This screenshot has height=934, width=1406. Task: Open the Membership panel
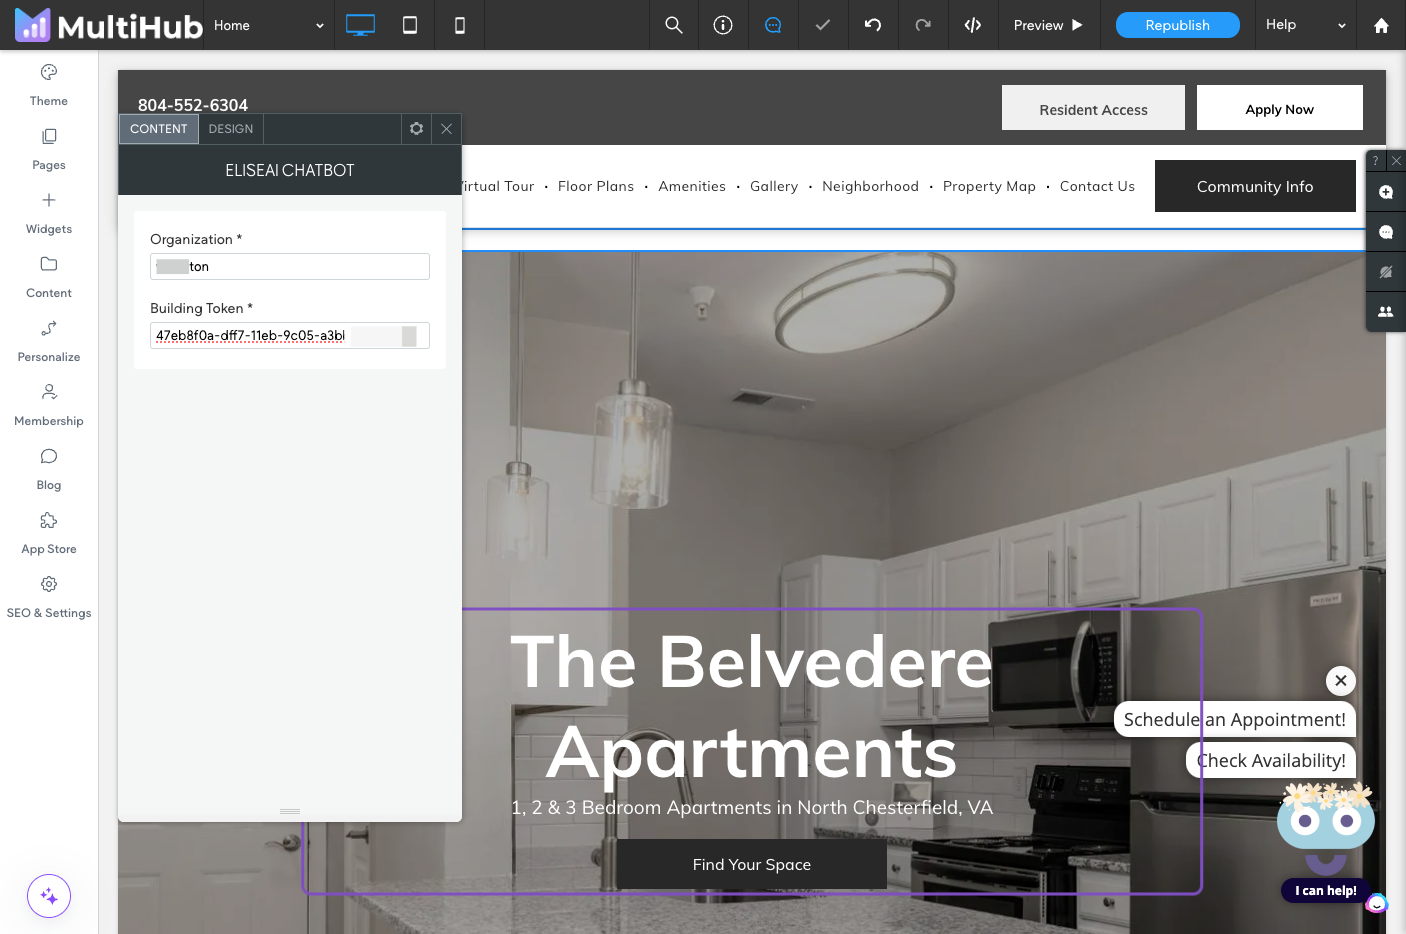point(49,405)
